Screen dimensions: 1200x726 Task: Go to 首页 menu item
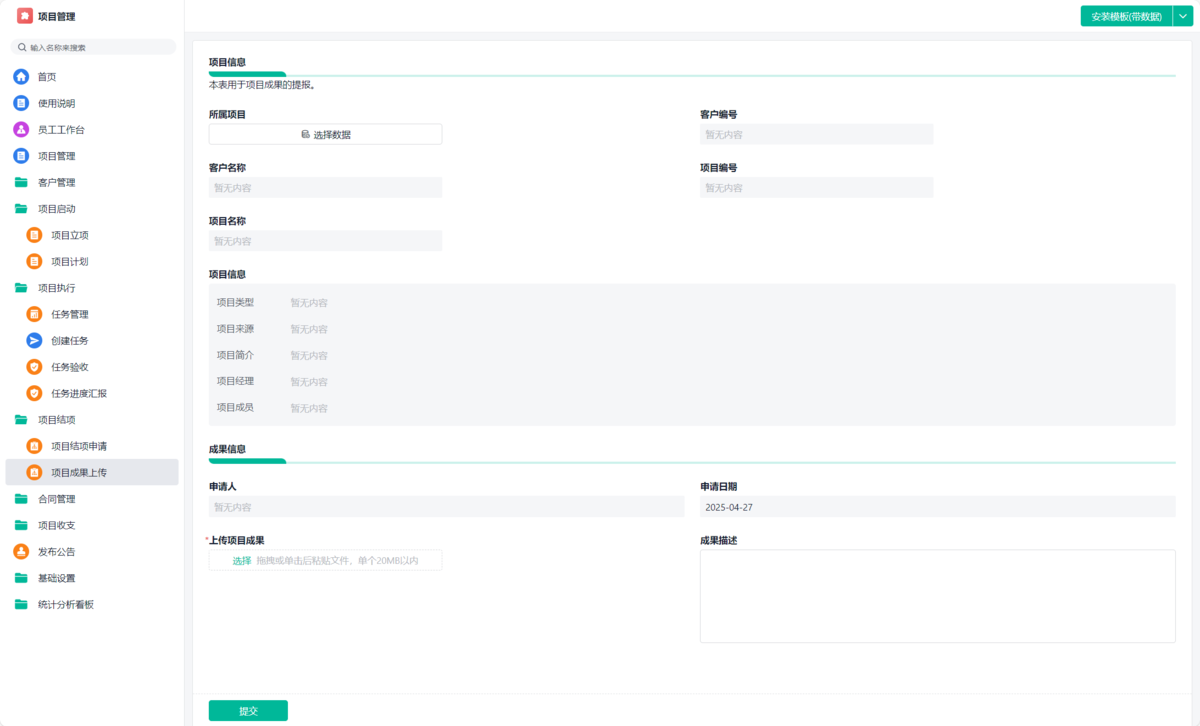[92, 77]
